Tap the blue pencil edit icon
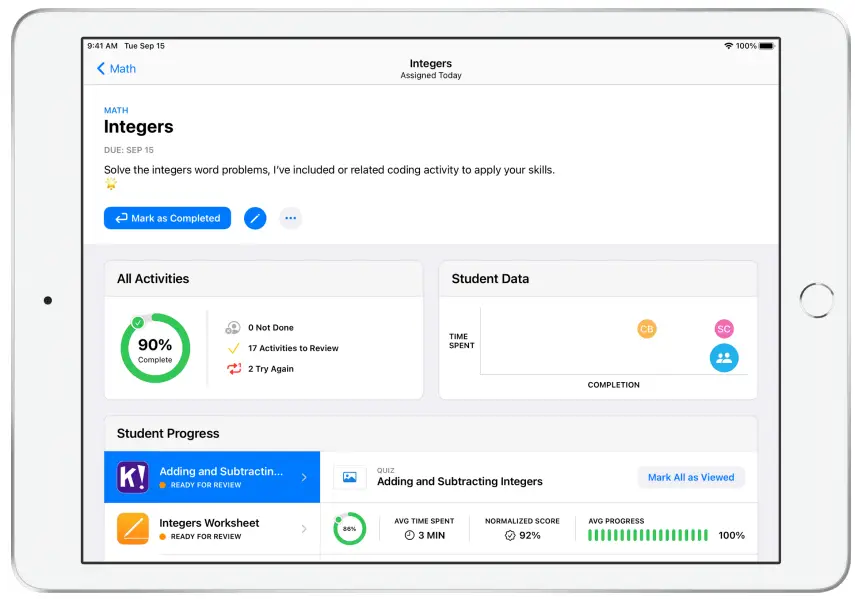The height and width of the screenshot is (599, 855). tap(255, 218)
